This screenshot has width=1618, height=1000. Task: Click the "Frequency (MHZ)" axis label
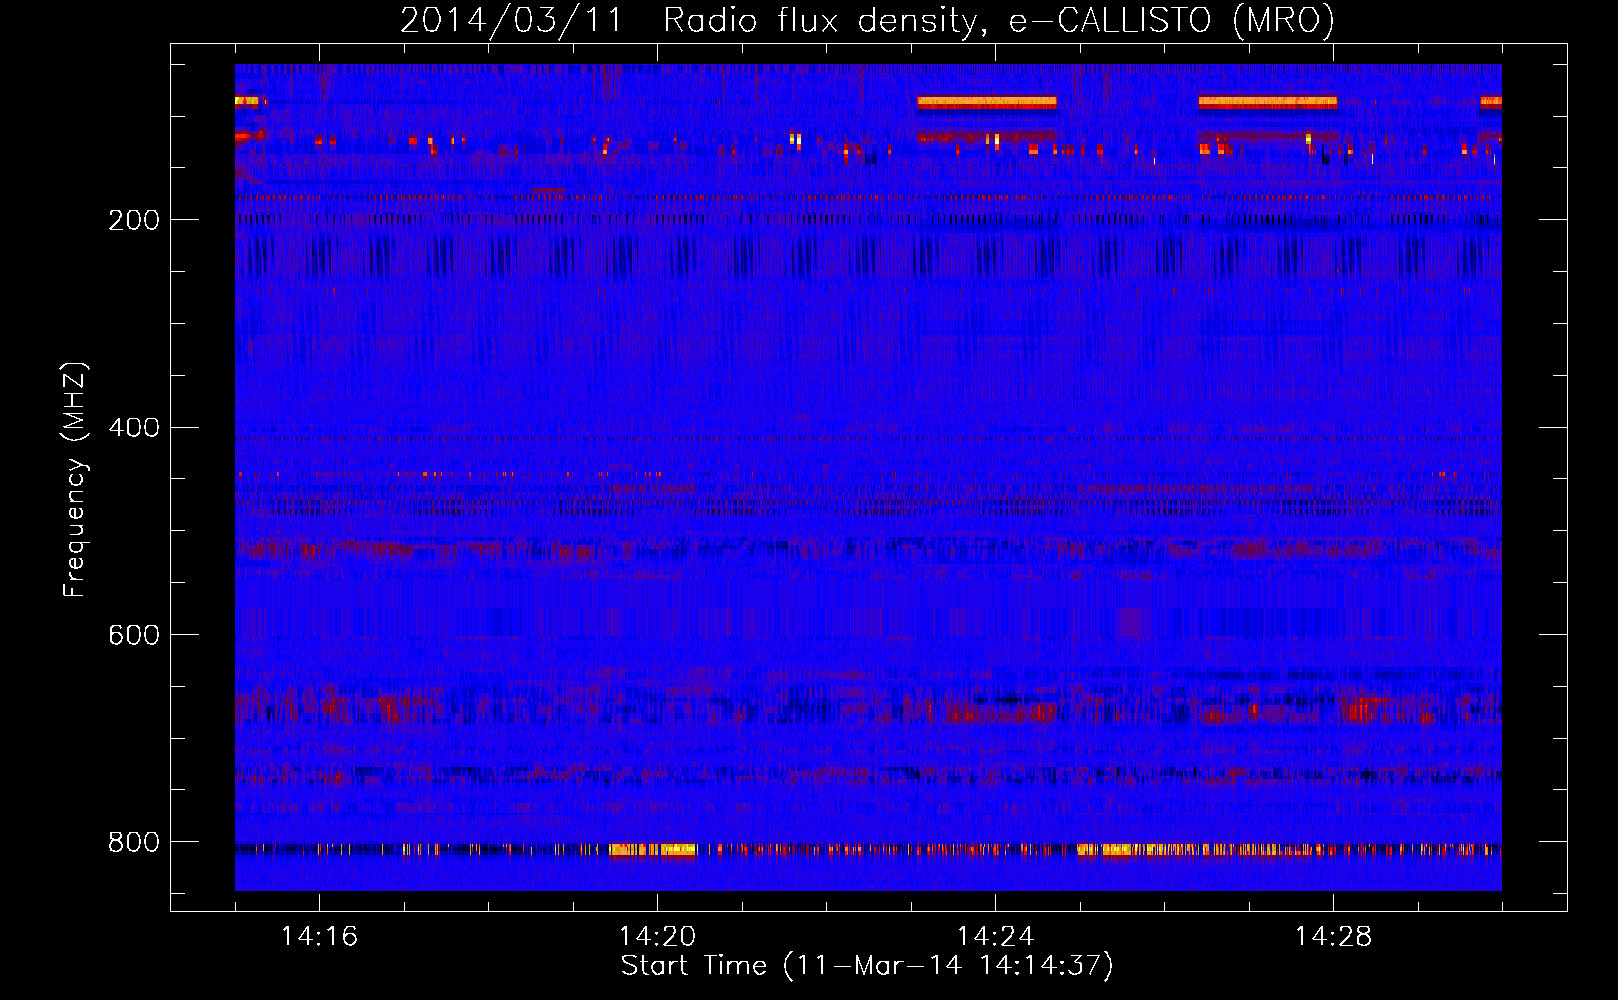[x=75, y=480]
